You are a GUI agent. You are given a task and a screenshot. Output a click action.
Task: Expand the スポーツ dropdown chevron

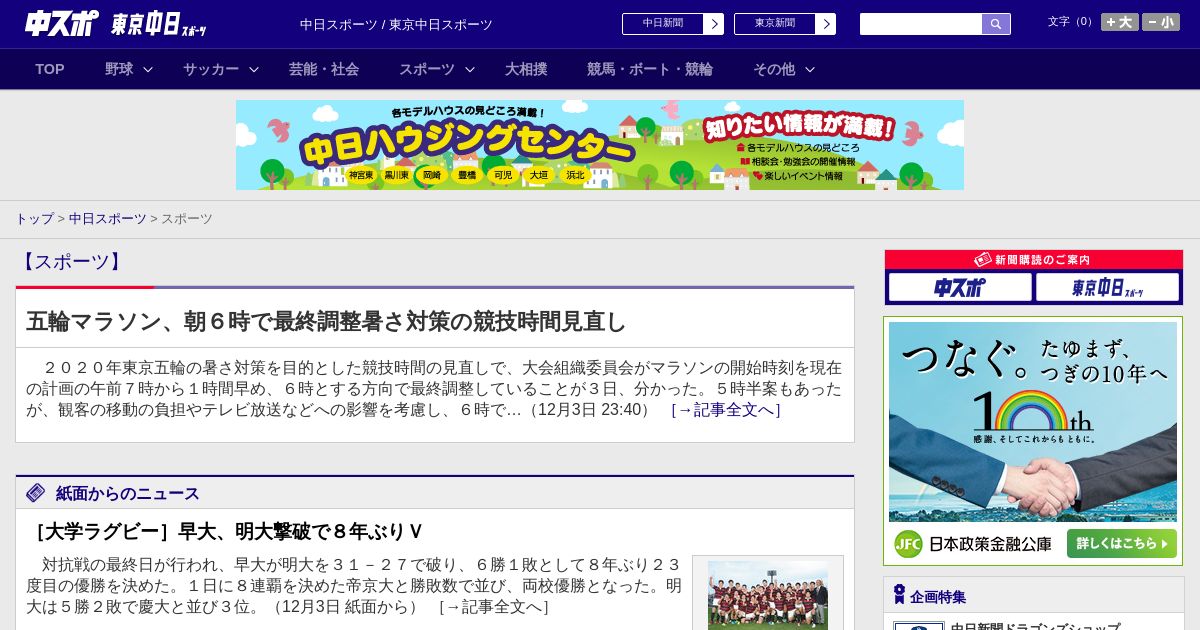click(470, 69)
